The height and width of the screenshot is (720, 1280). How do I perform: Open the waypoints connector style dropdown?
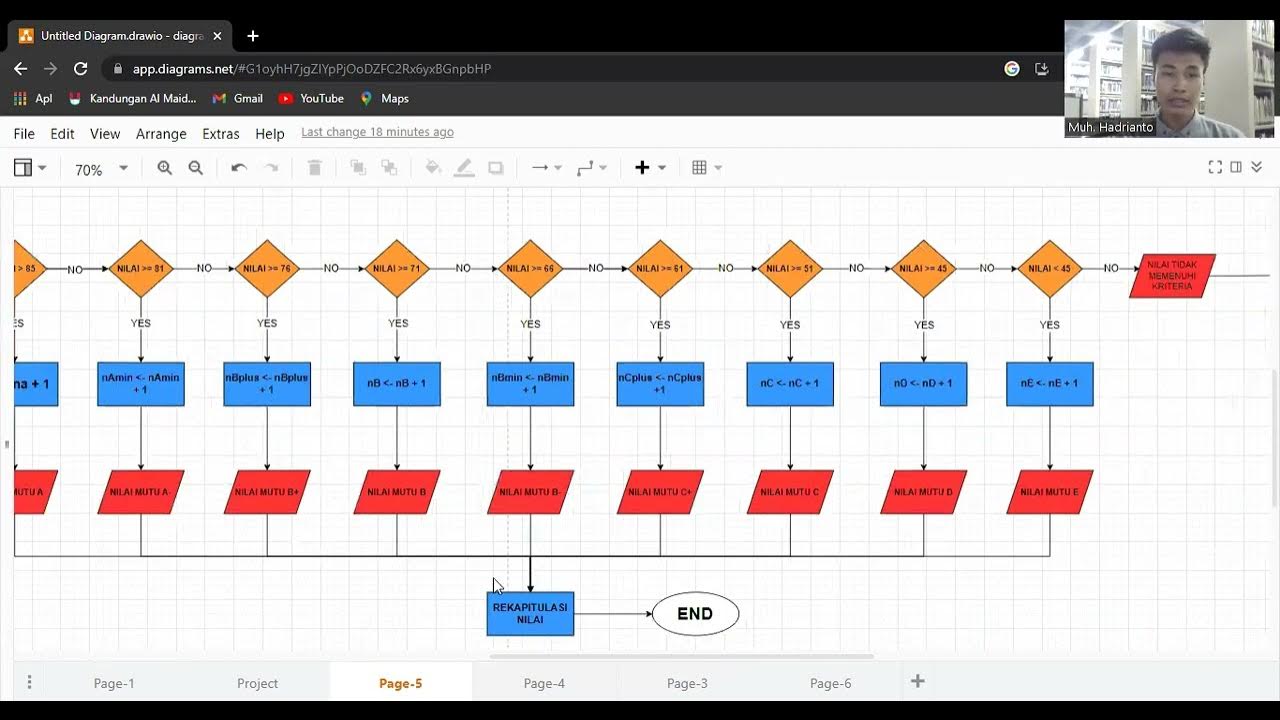click(592, 168)
